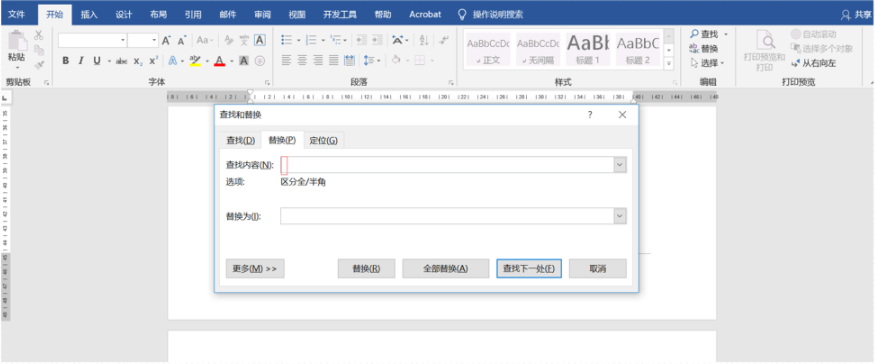Click the 更多(M) >> button

coord(255,269)
